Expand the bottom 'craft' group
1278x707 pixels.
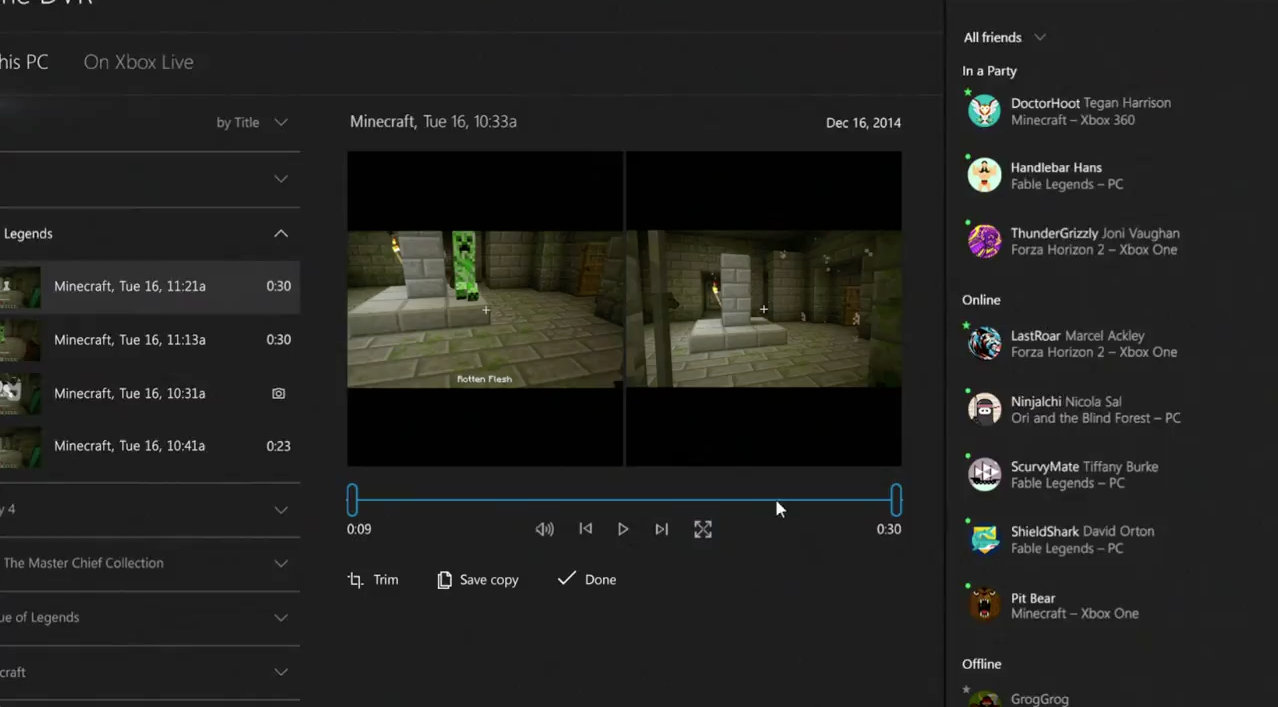tap(281, 672)
